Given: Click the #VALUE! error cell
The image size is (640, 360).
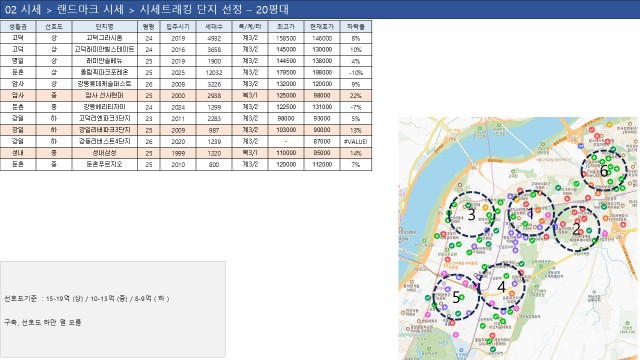Looking at the screenshot, I should click(356, 141).
